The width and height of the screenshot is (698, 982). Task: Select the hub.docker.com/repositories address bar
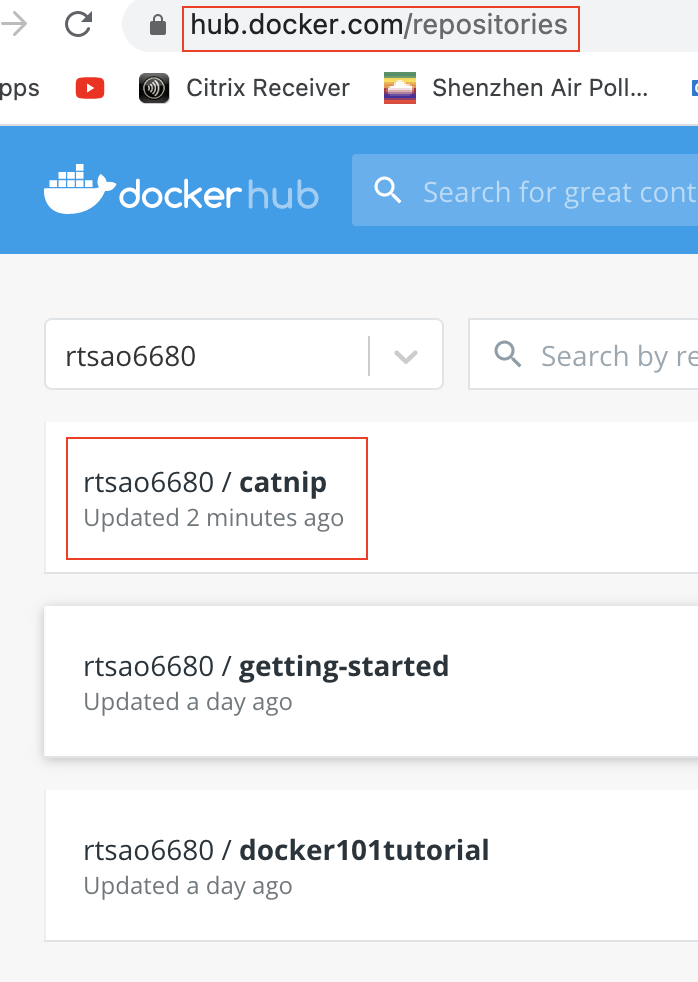click(380, 26)
